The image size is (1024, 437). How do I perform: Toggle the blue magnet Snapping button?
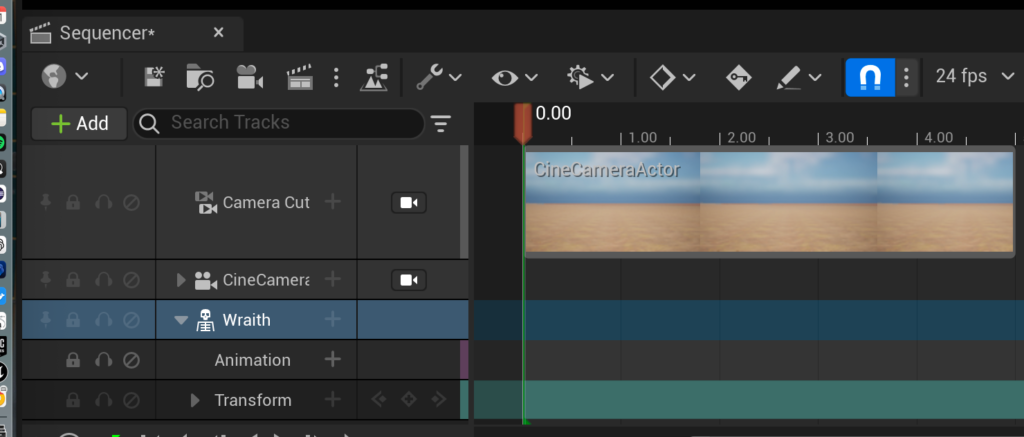(868, 77)
